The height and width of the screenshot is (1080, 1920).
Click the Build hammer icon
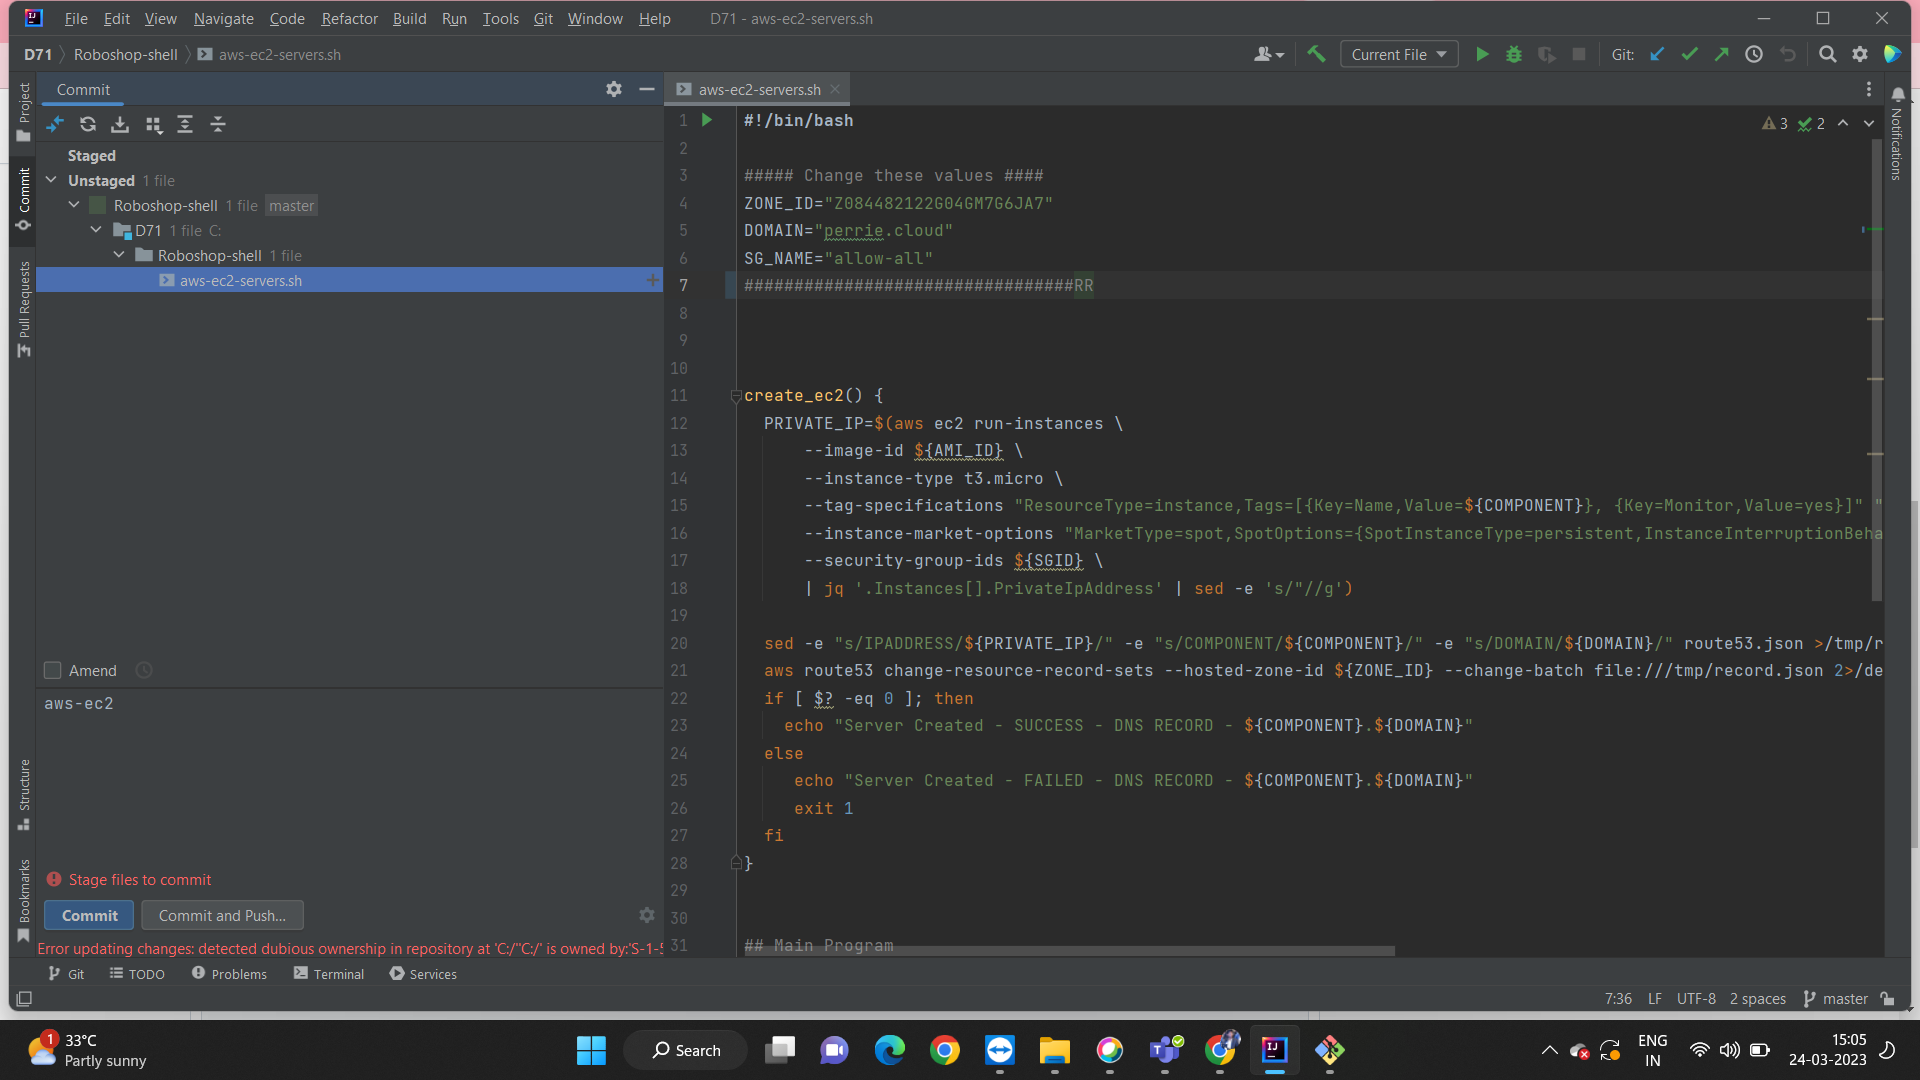[x=1316, y=55]
